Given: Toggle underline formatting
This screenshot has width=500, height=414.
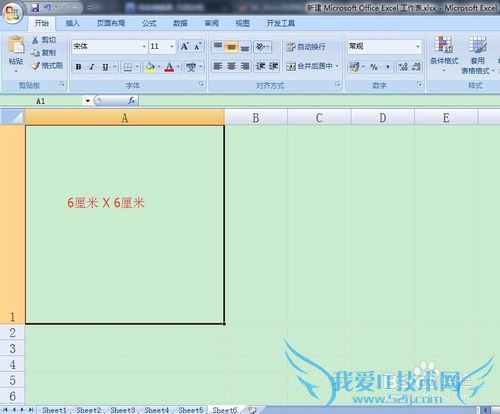Looking at the screenshot, I should [105, 67].
